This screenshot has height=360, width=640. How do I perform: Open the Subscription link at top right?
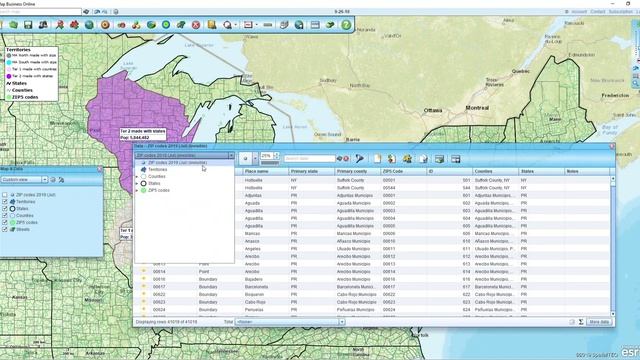[x=620, y=12]
